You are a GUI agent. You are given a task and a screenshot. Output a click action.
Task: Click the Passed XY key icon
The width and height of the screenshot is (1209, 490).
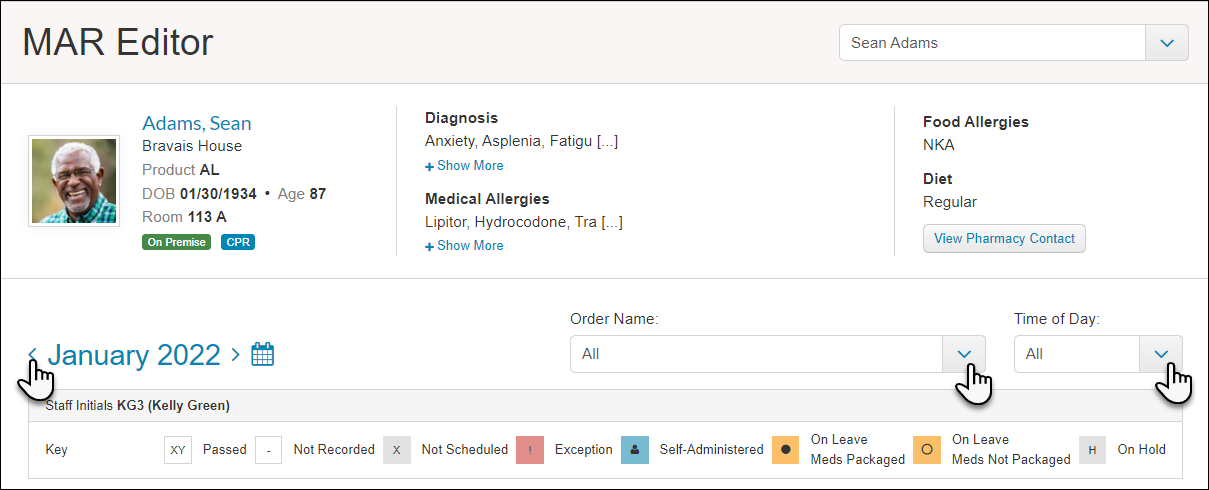coord(178,450)
